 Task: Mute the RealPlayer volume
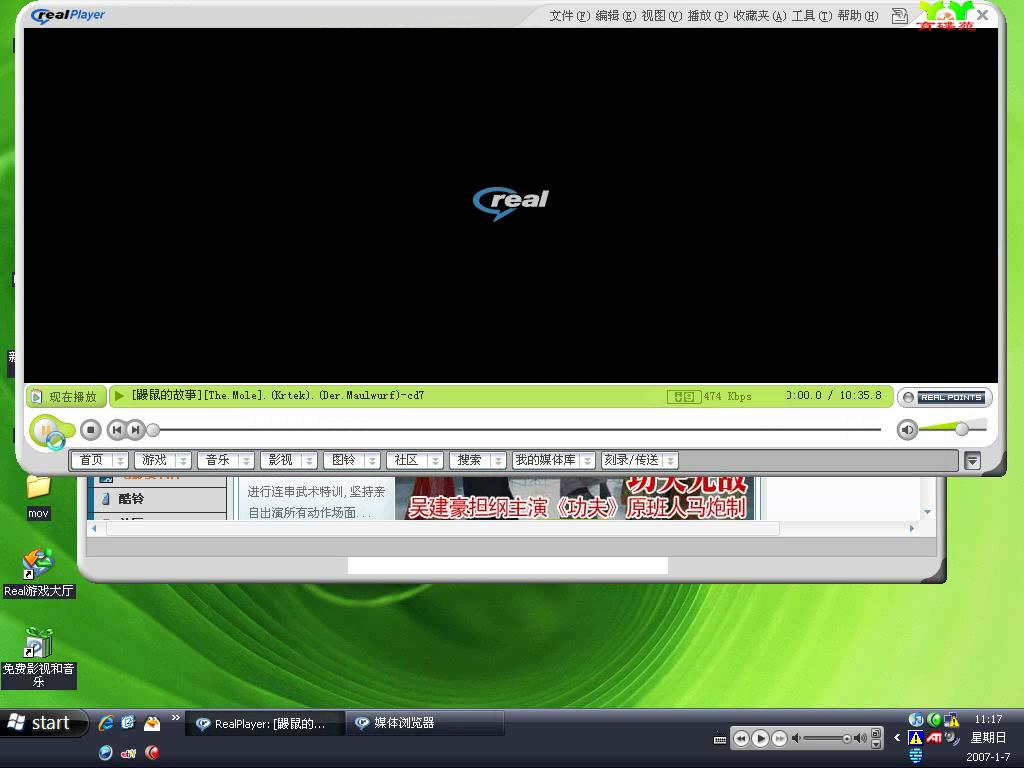tap(907, 430)
